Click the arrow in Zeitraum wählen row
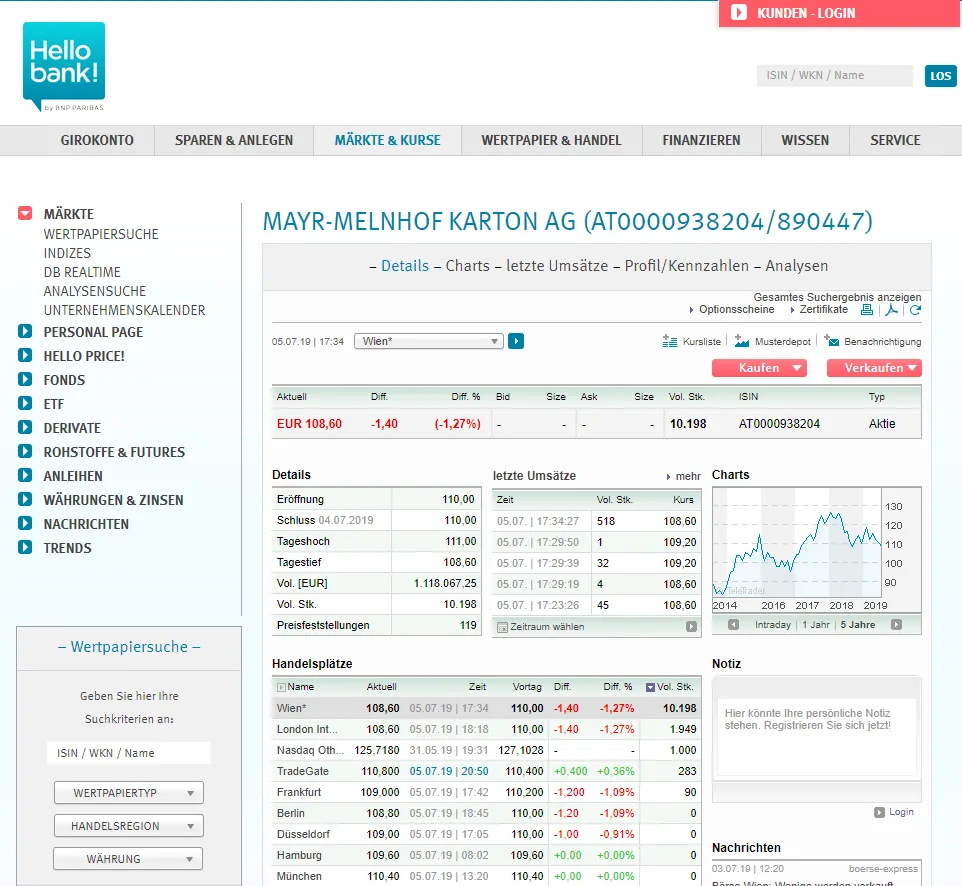The image size is (962, 886). (691, 626)
